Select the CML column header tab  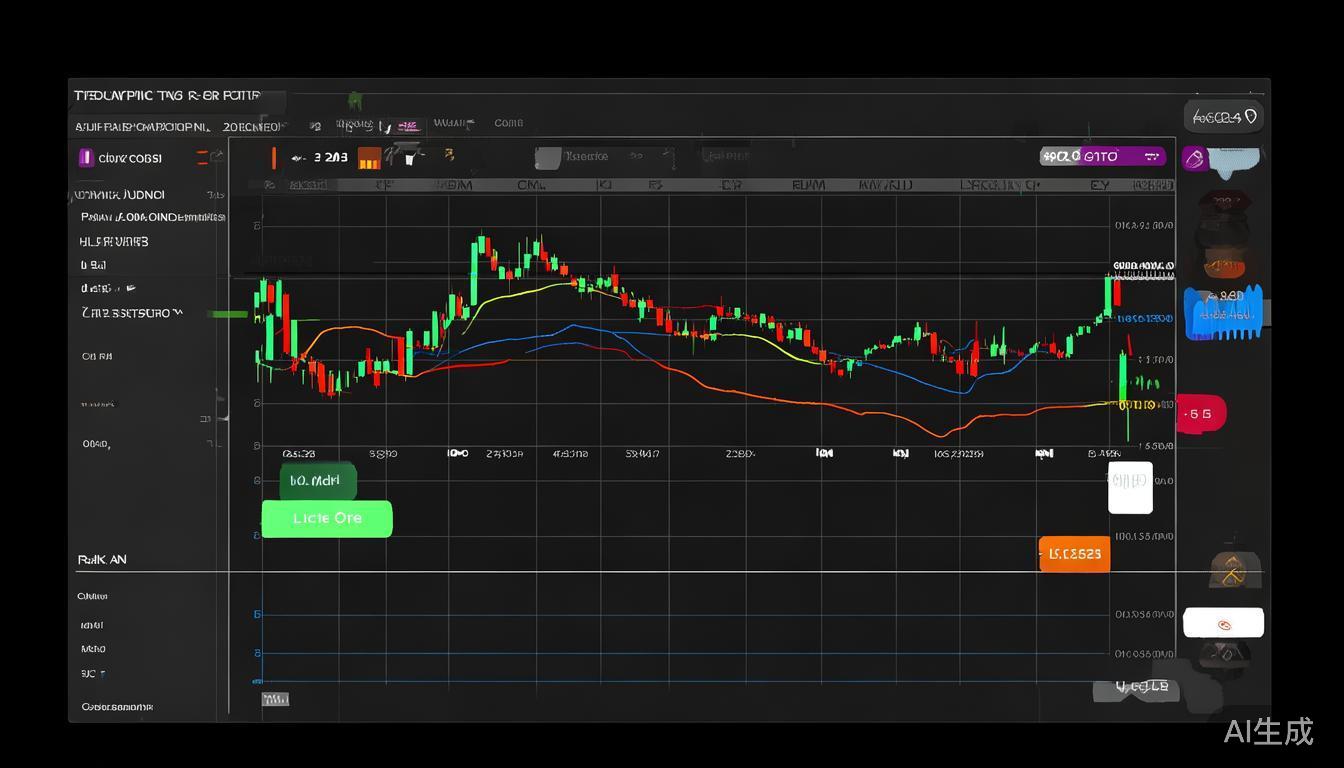tap(529, 185)
